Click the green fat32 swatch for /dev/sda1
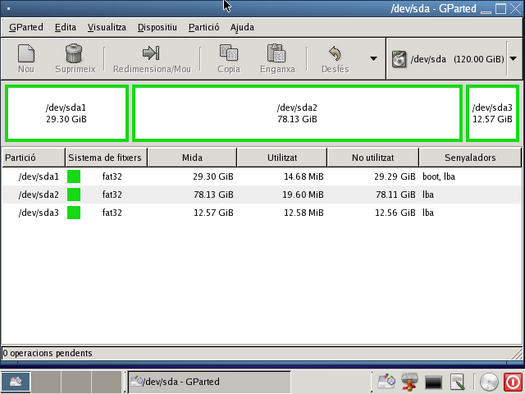 click(74, 176)
